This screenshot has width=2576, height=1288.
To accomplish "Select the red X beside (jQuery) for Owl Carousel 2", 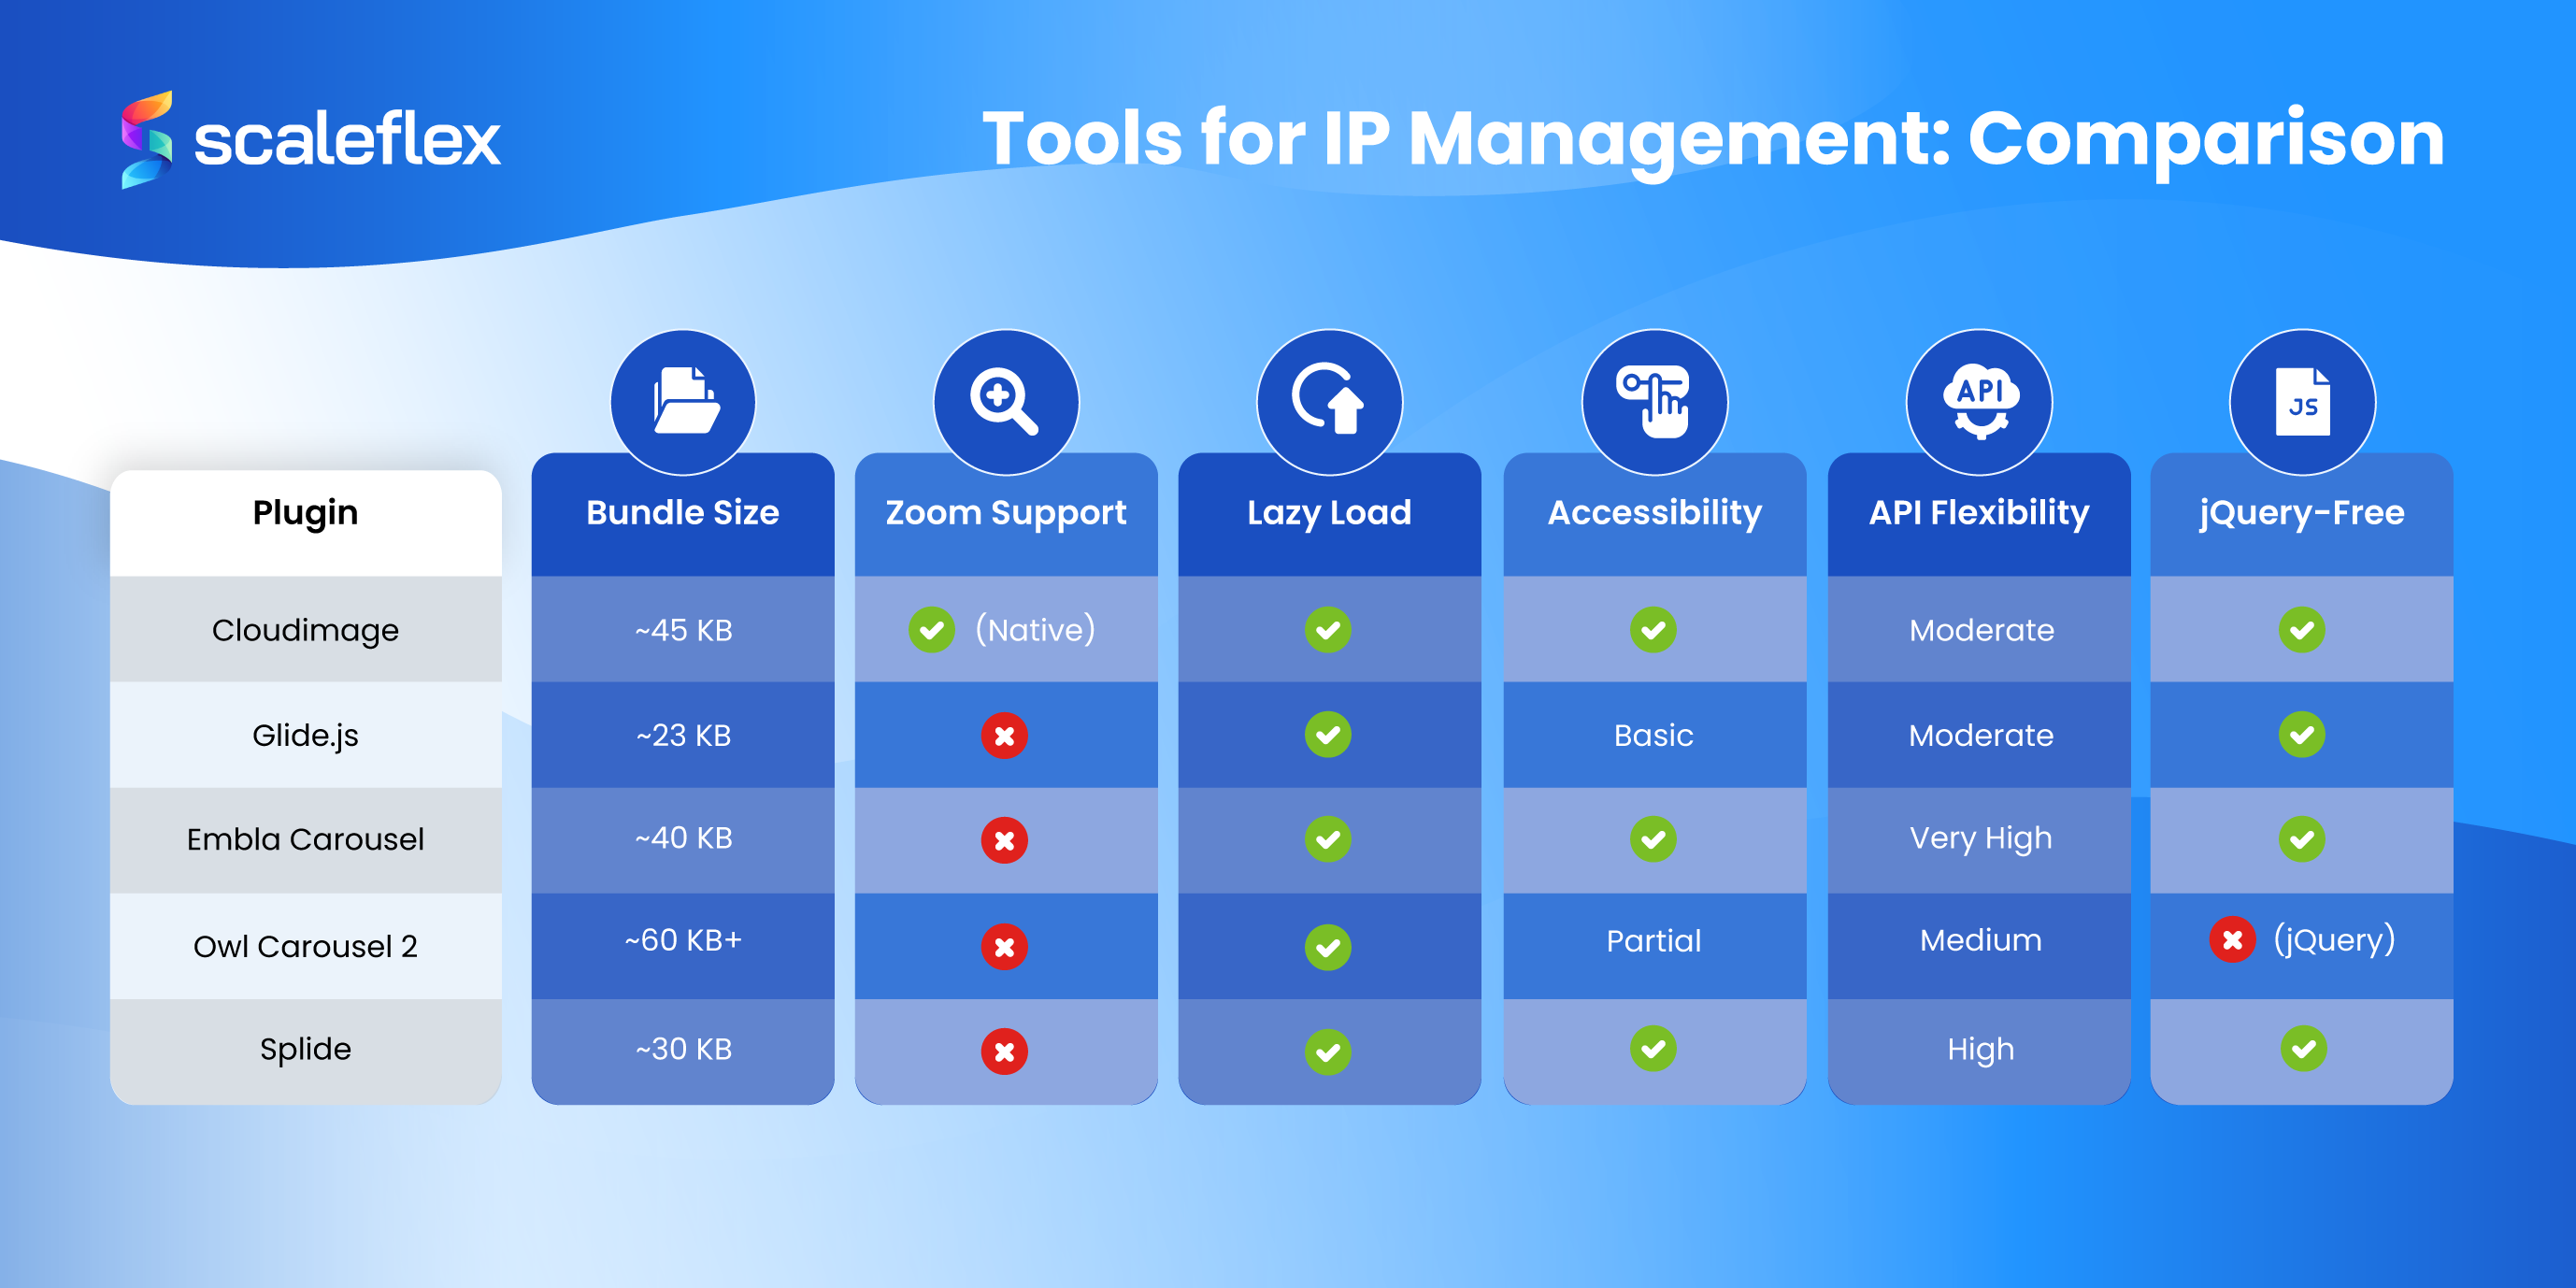I will 2231,941.
